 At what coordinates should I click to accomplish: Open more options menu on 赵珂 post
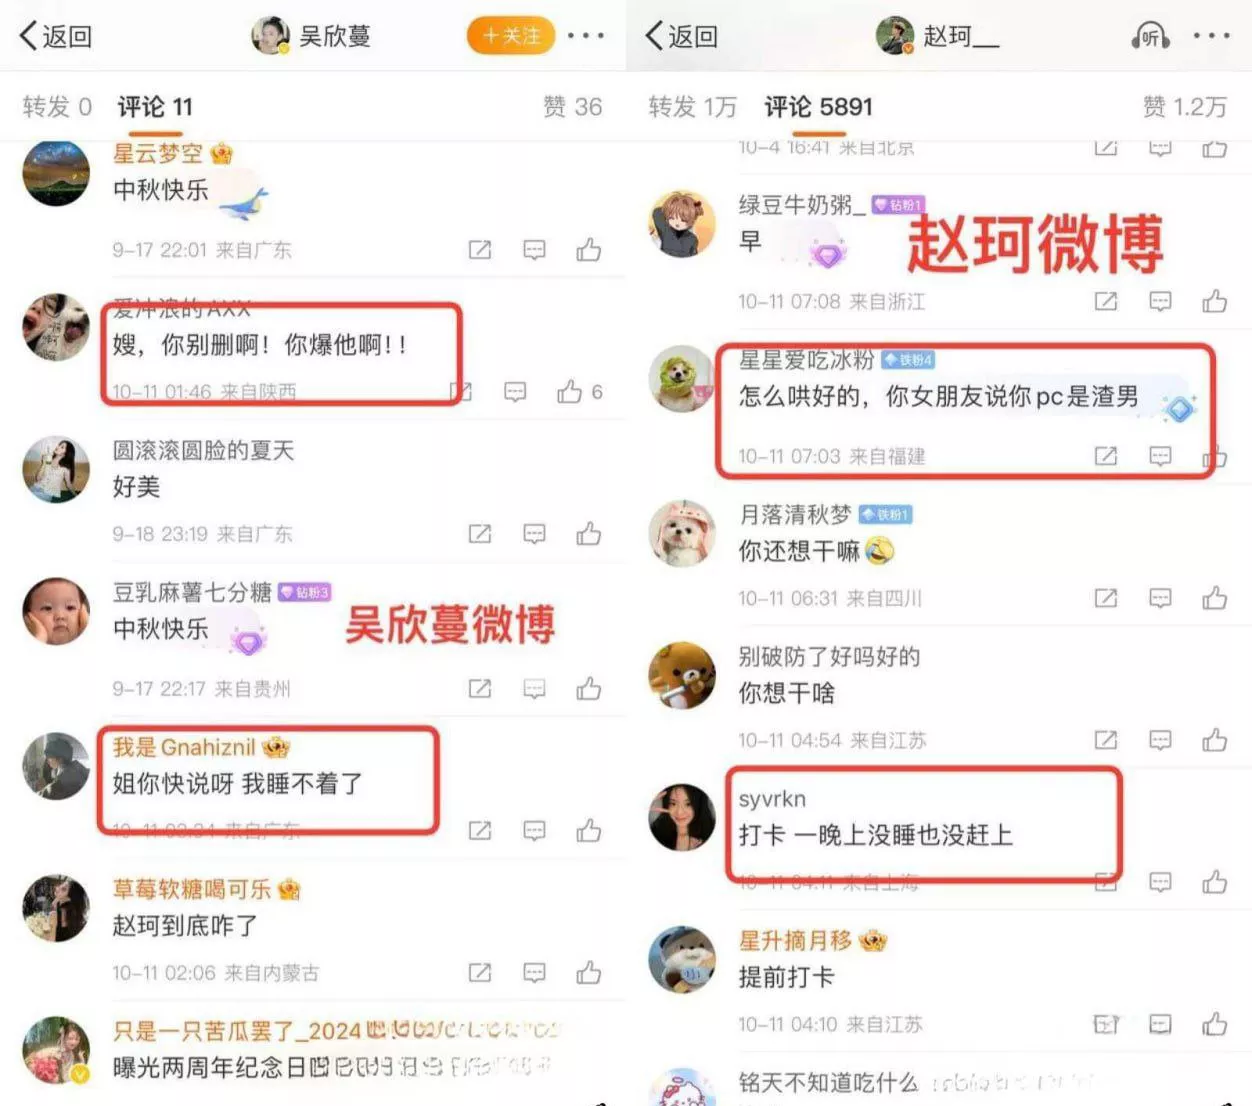pyautogui.click(x=1212, y=36)
